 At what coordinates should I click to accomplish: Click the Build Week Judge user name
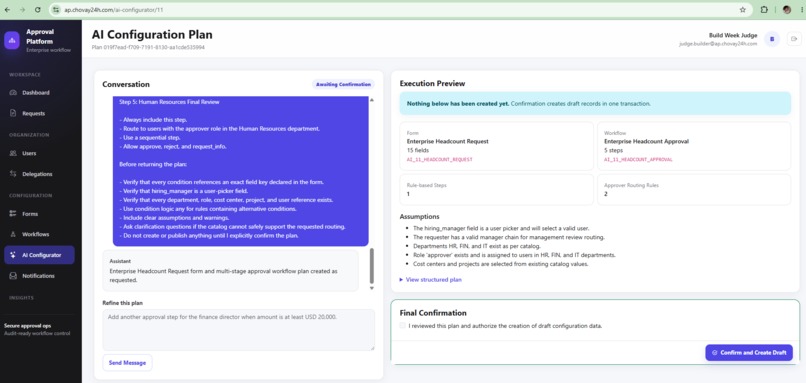coord(732,35)
